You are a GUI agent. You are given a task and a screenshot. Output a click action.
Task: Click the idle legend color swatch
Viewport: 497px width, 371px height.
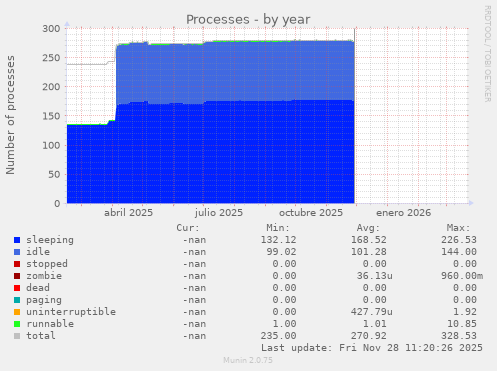17,252
